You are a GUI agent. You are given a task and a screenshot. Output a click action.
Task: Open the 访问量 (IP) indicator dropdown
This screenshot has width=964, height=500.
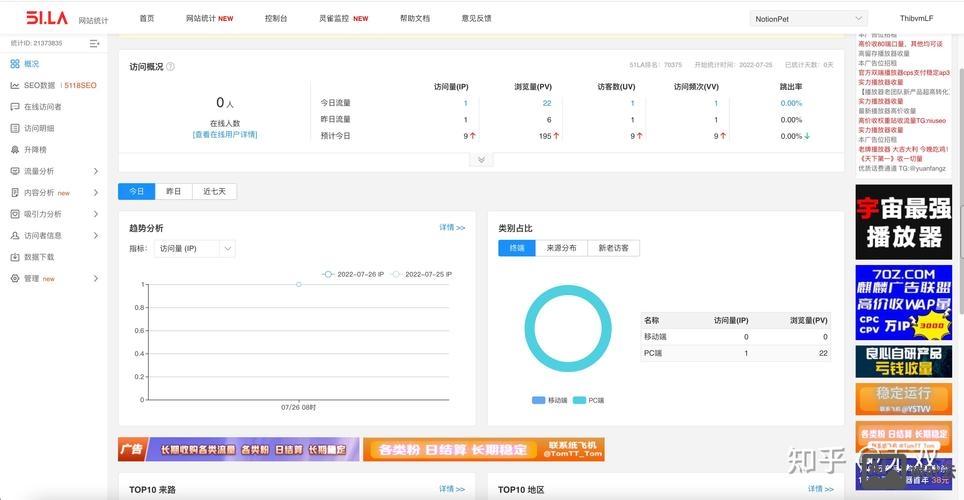194,248
